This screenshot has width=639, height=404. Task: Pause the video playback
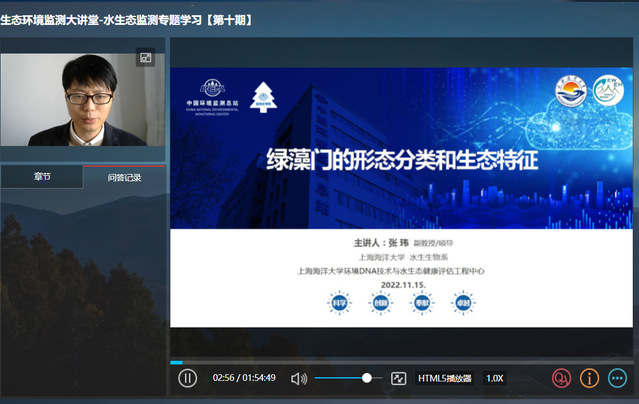coord(187,378)
